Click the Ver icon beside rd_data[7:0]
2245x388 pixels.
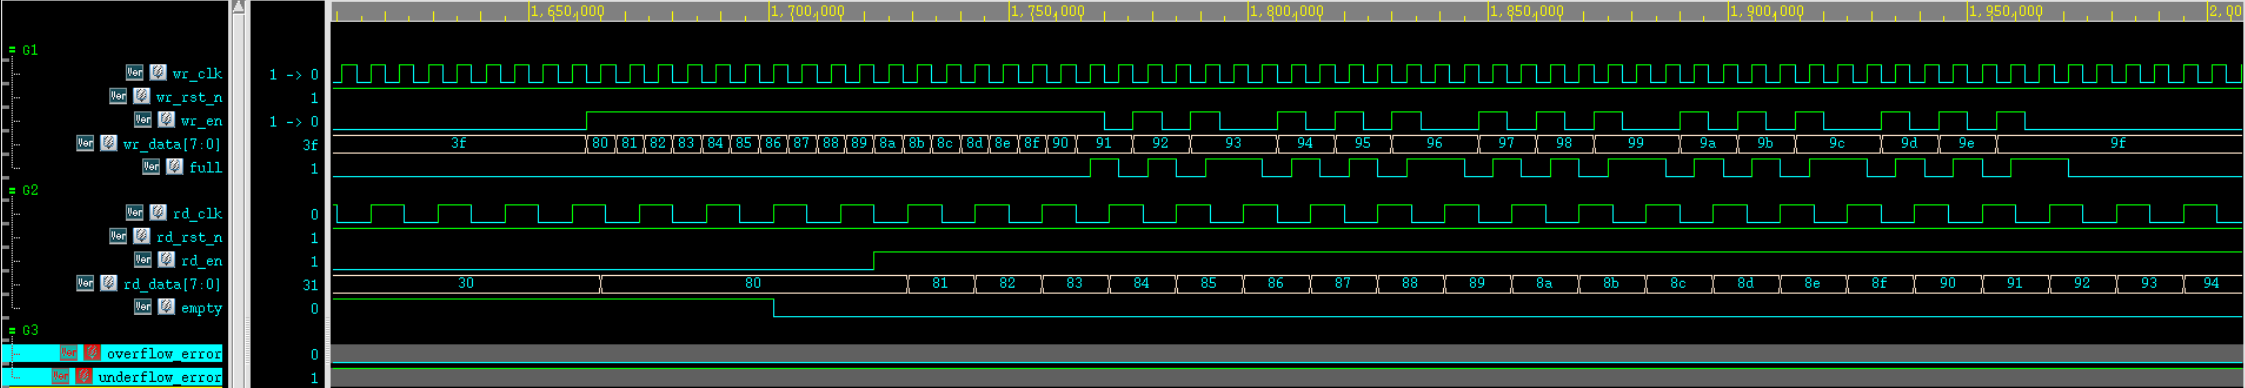coord(85,283)
